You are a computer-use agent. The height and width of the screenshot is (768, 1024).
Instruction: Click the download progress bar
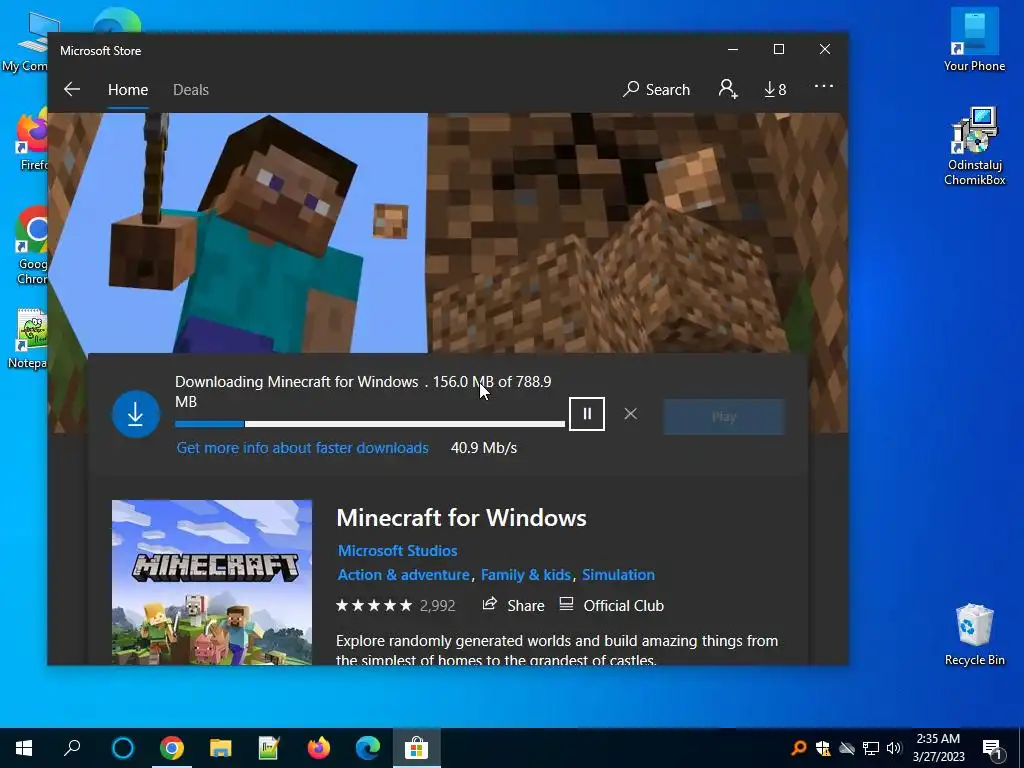(370, 424)
